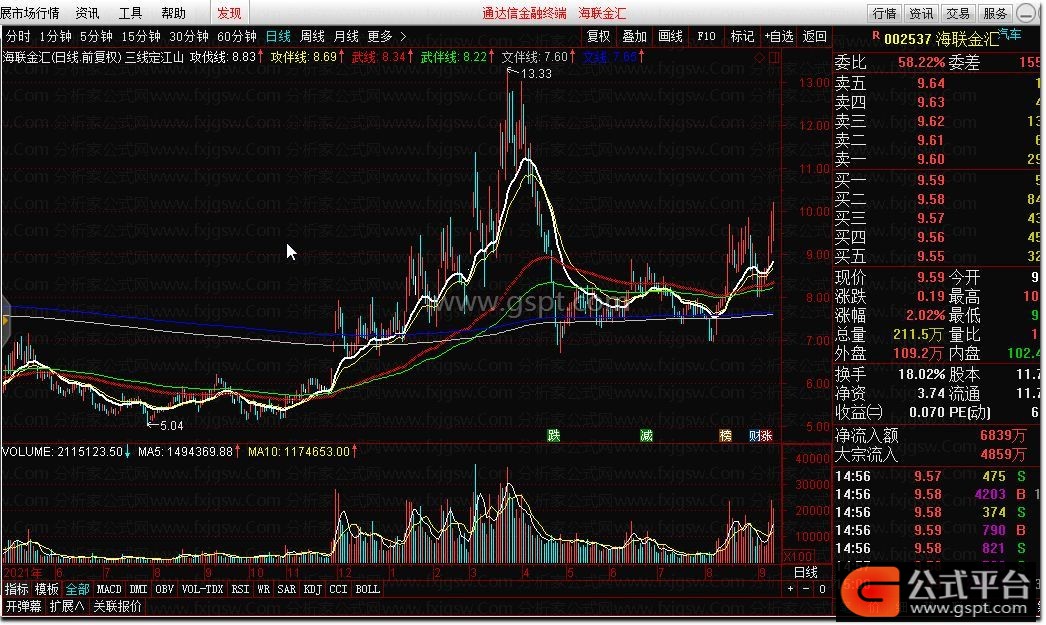Add stock via +自选 button
Screen dimensions: 1046x625
pos(778,36)
